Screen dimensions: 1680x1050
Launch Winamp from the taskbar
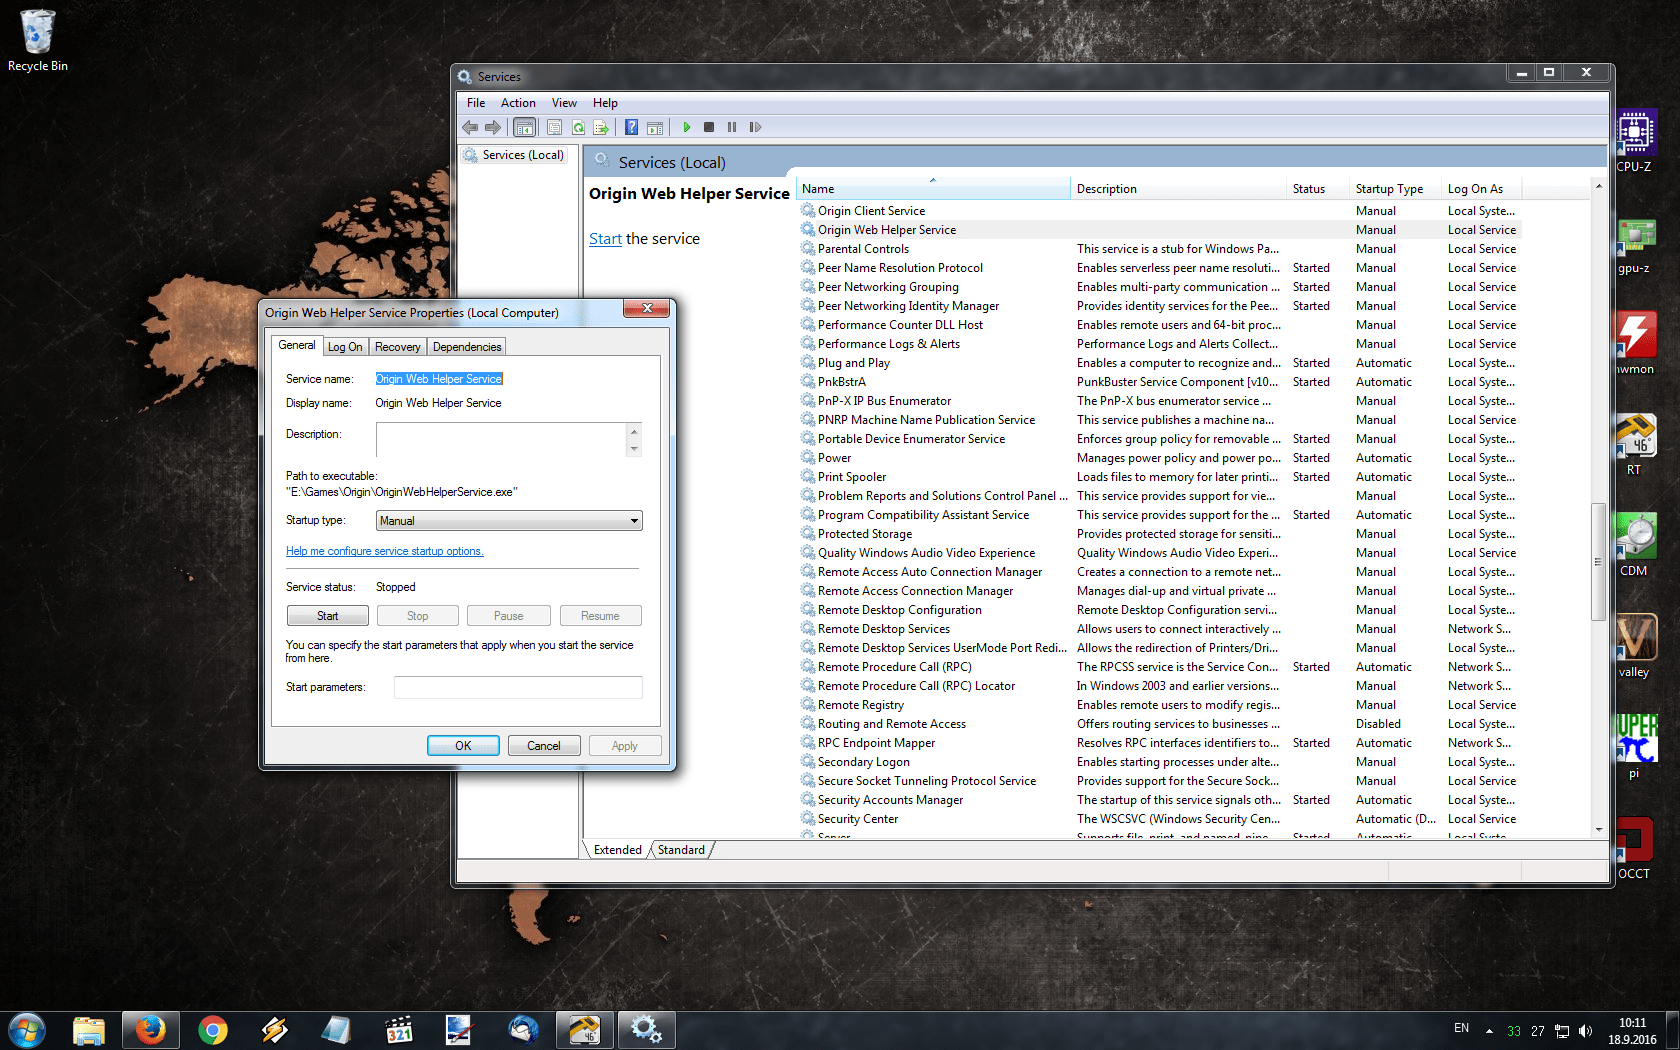pyautogui.click(x=275, y=1030)
